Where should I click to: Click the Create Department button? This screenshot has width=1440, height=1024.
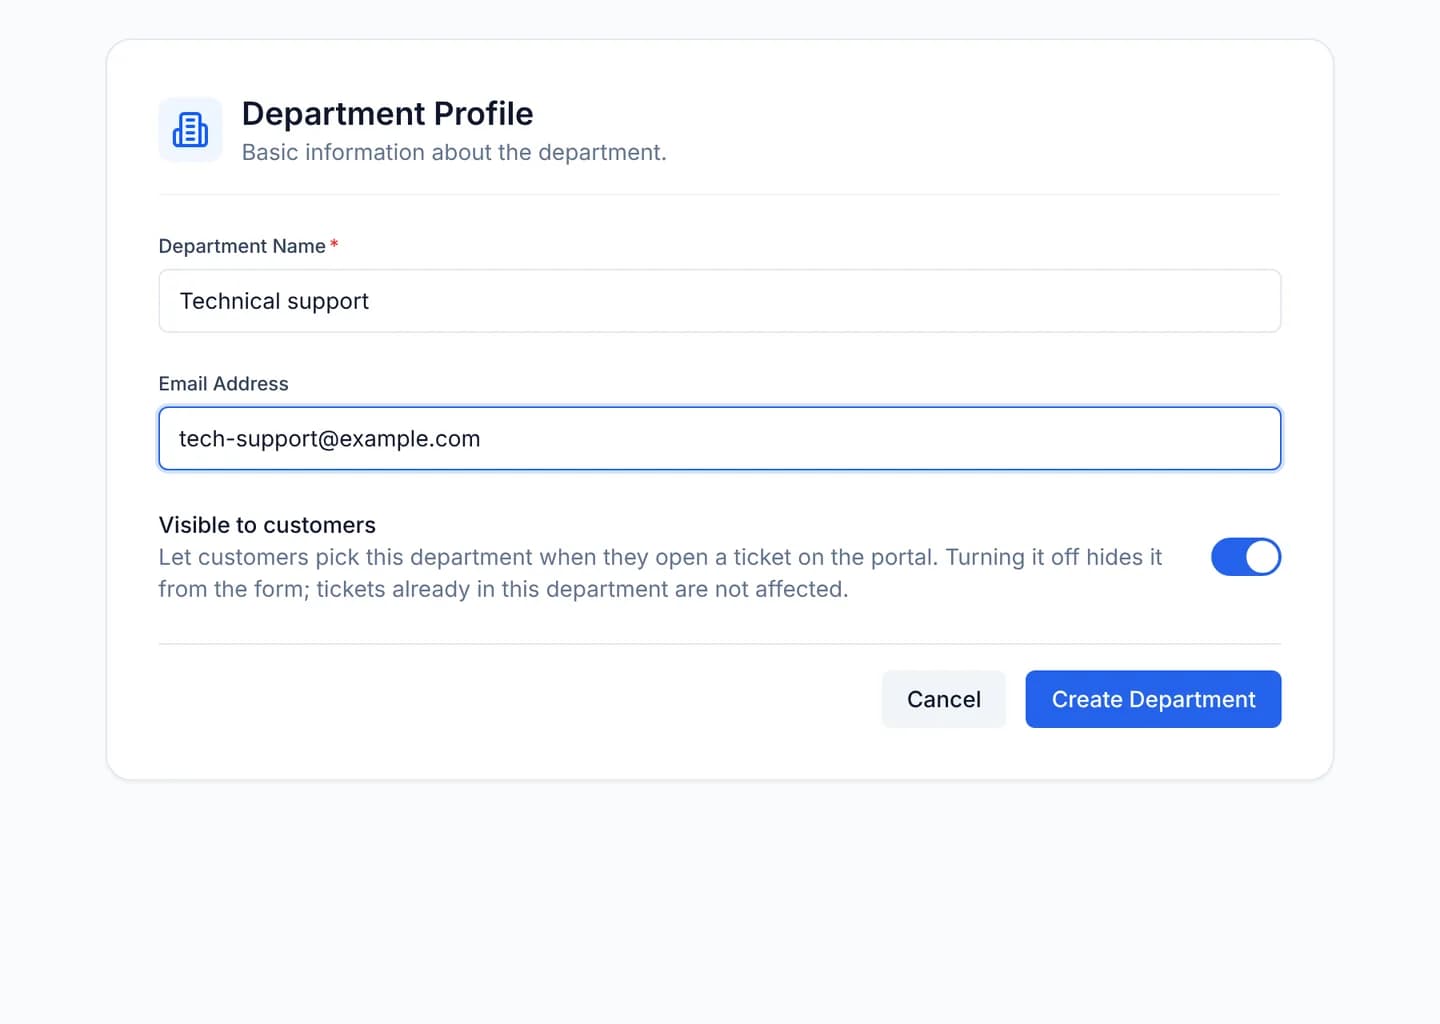(x=1153, y=699)
